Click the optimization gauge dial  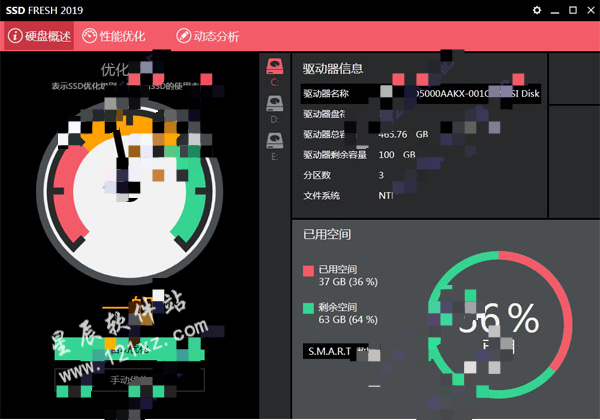pos(129,193)
